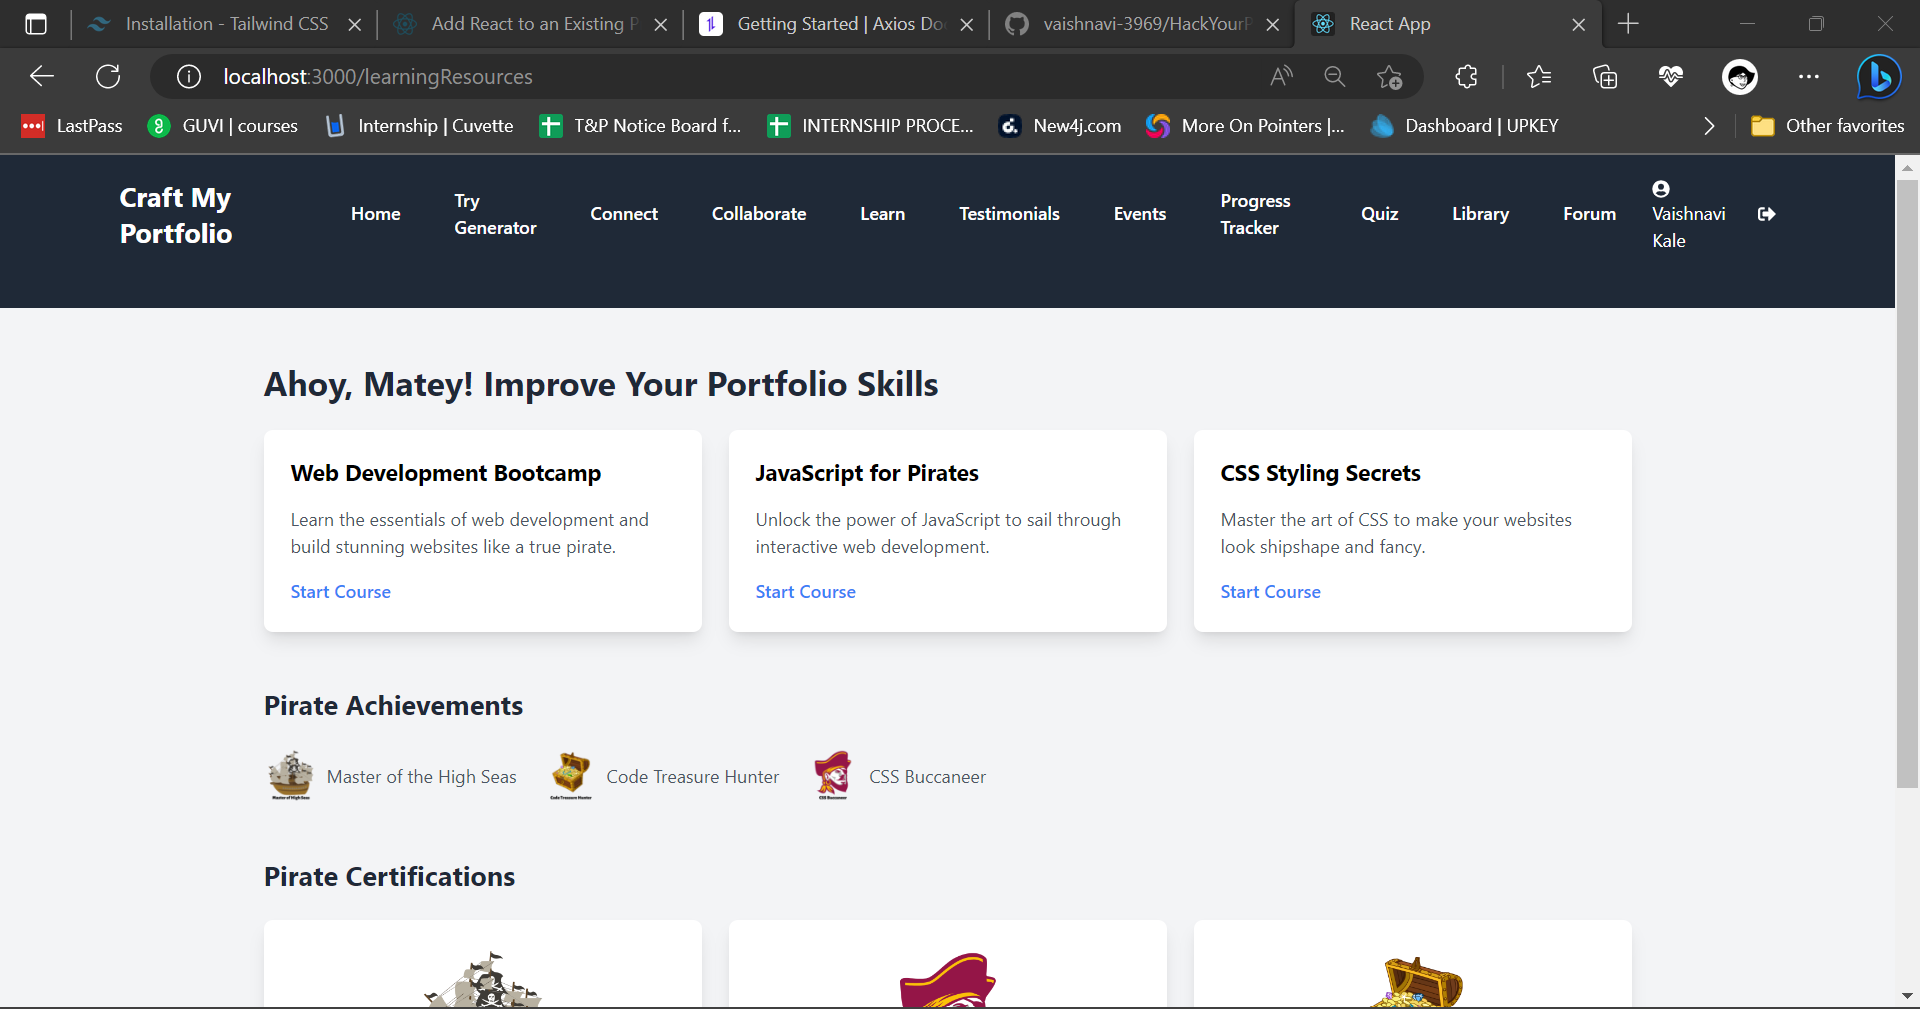Open GUVI courses bookmark
This screenshot has width=1920, height=1009.
(x=223, y=126)
